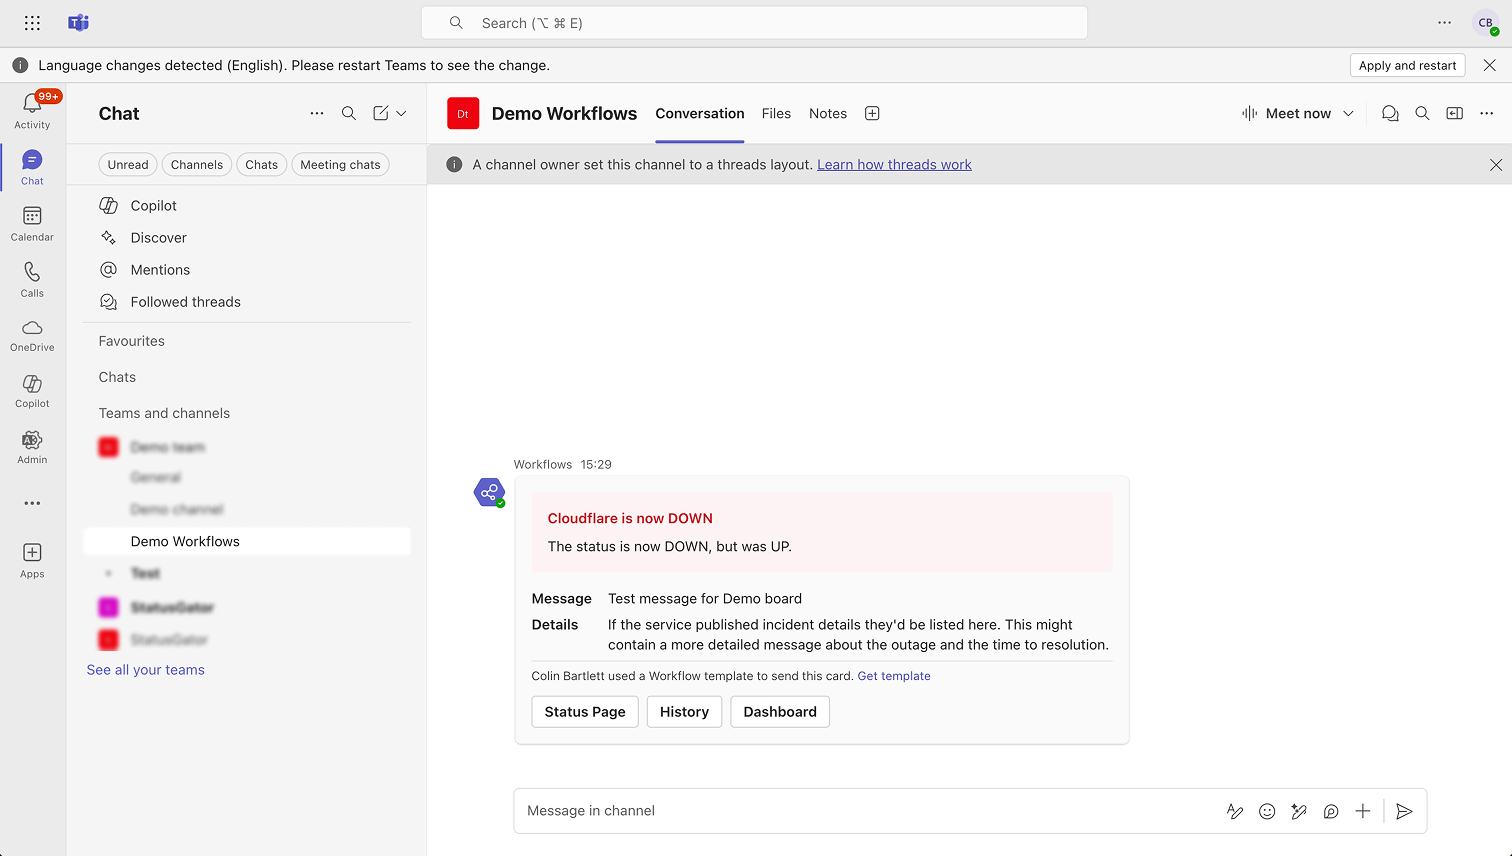Click the Workflows bot avatar
Viewport: 1512px width, 856px height.
point(489,492)
